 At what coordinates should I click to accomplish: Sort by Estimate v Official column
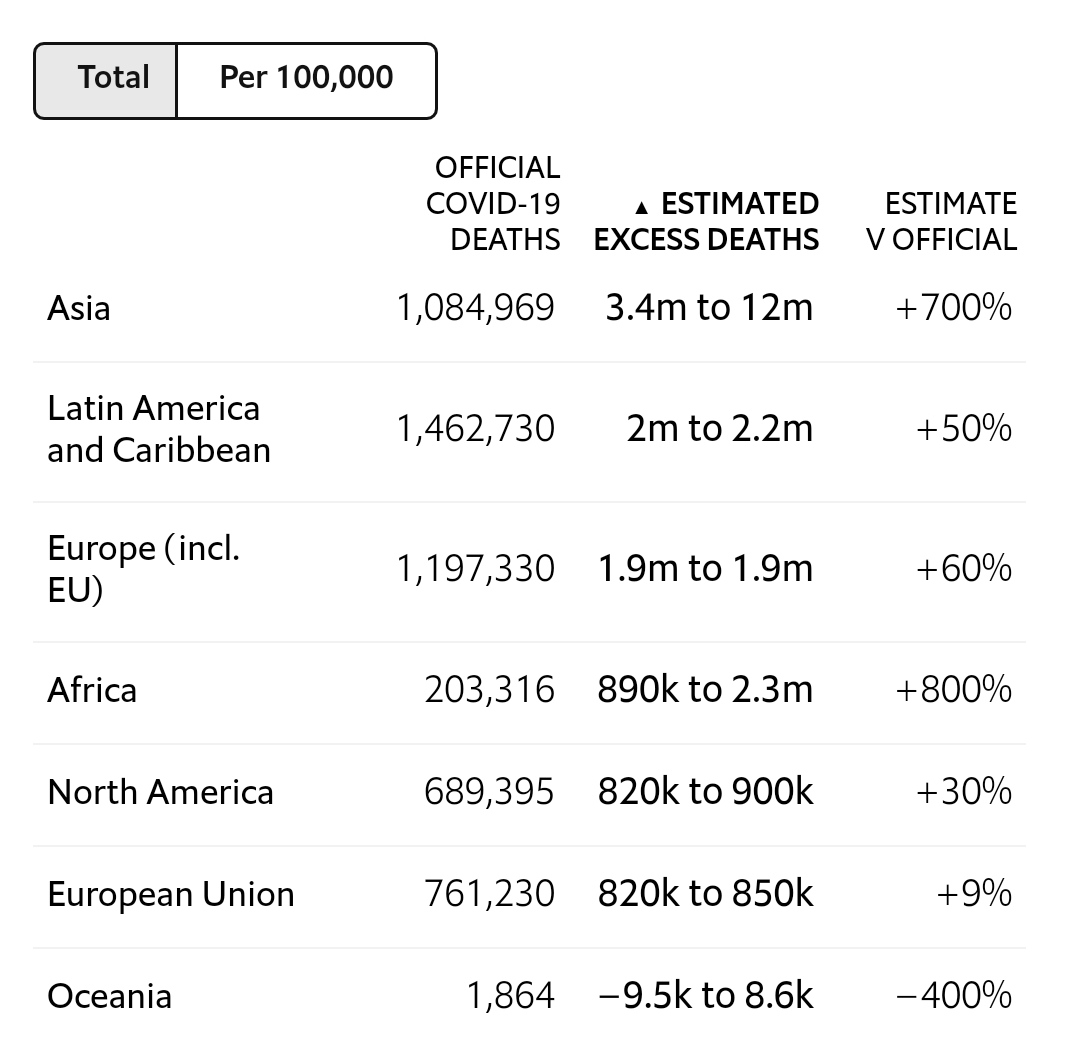(941, 222)
